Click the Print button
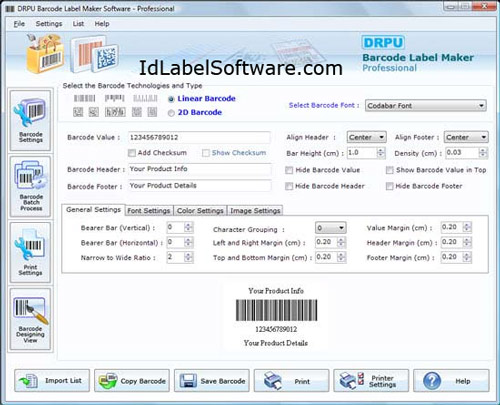Image resolution: width=500 pixels, height=405 pixels. coord(291,380)
